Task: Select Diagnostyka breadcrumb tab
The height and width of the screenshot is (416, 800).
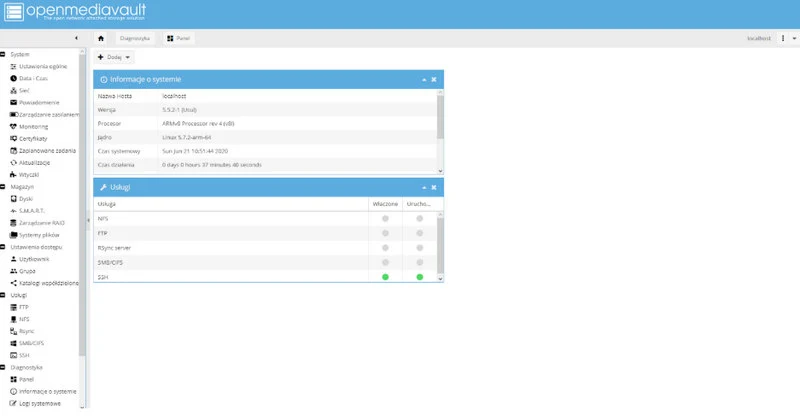Action: [135, 38]
